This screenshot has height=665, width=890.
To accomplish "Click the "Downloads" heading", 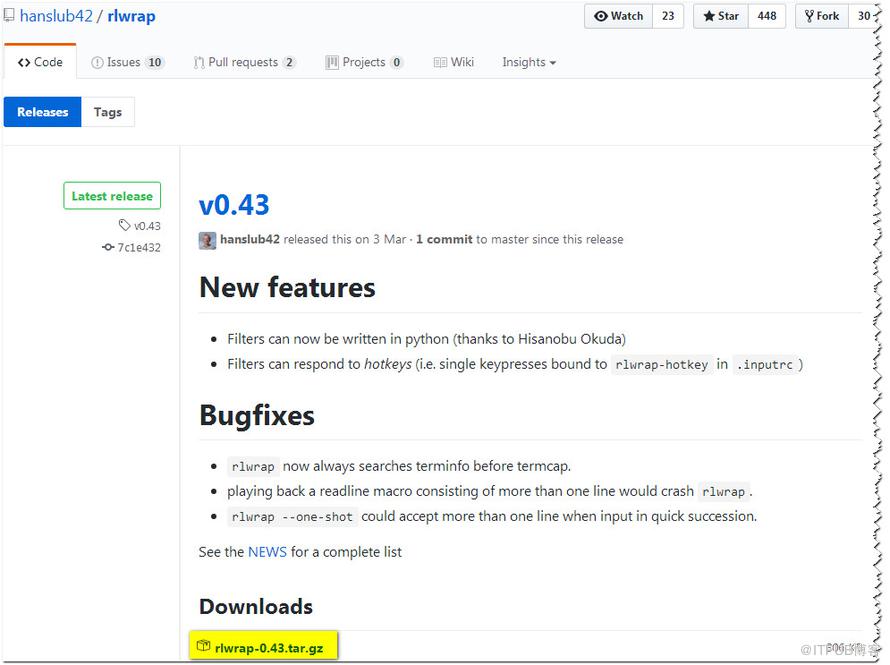I will 256,607.
